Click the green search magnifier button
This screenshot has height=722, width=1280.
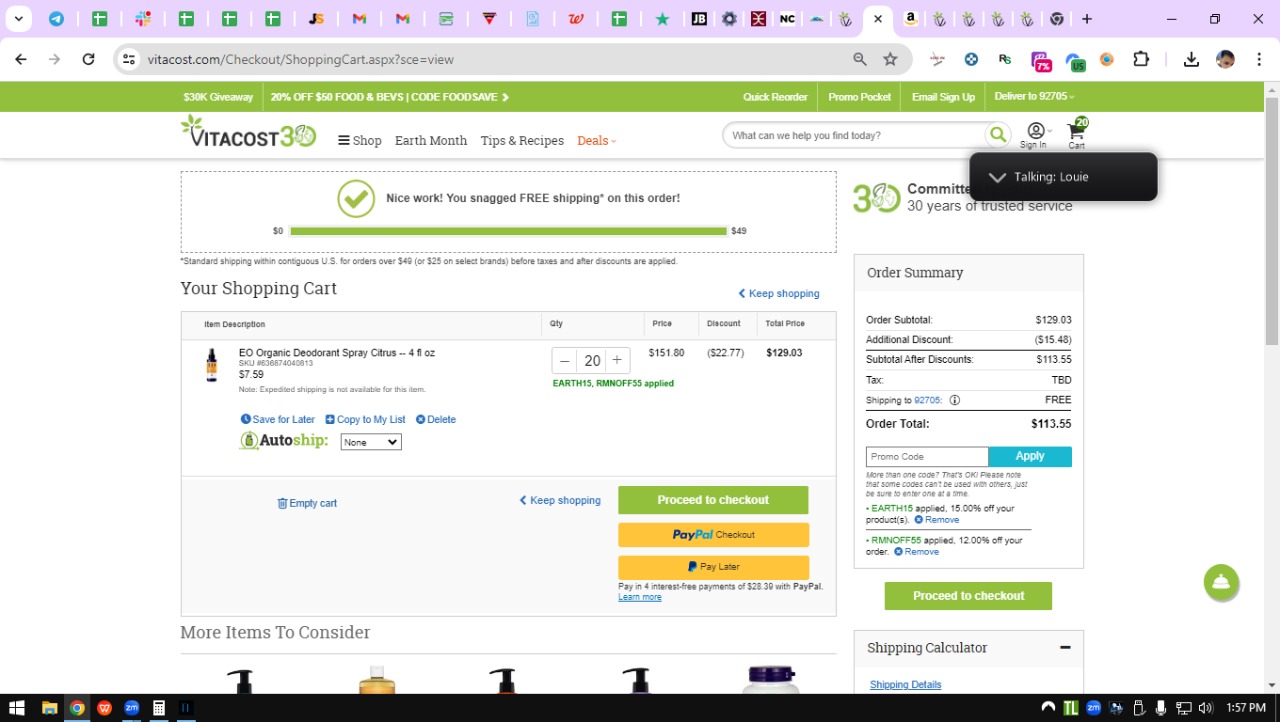coord(997,135)
